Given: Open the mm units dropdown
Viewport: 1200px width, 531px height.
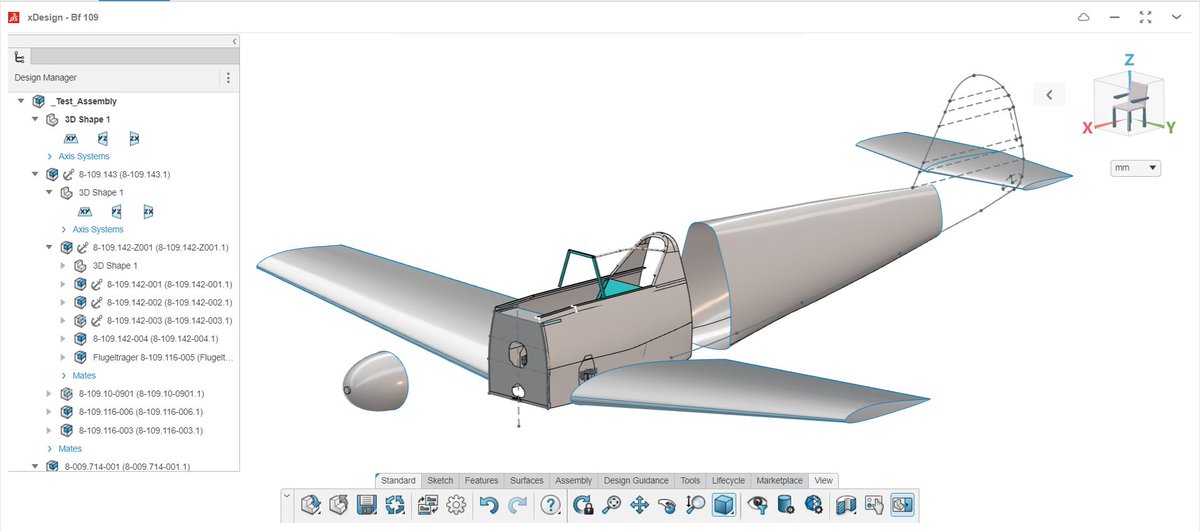Looking at the screenshot, I should point(1136,168).
